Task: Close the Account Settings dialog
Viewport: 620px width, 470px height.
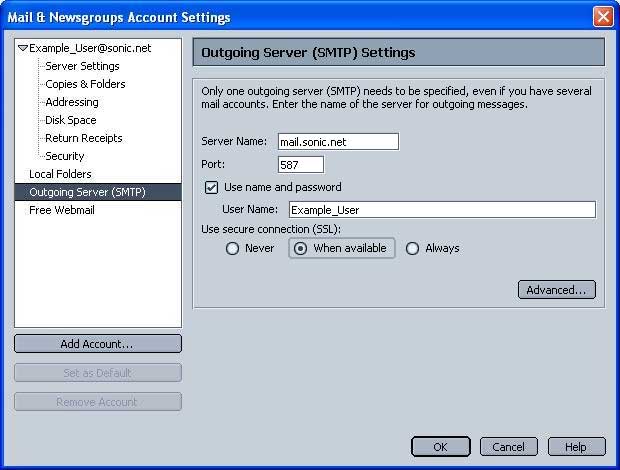Action: (603, 17)
